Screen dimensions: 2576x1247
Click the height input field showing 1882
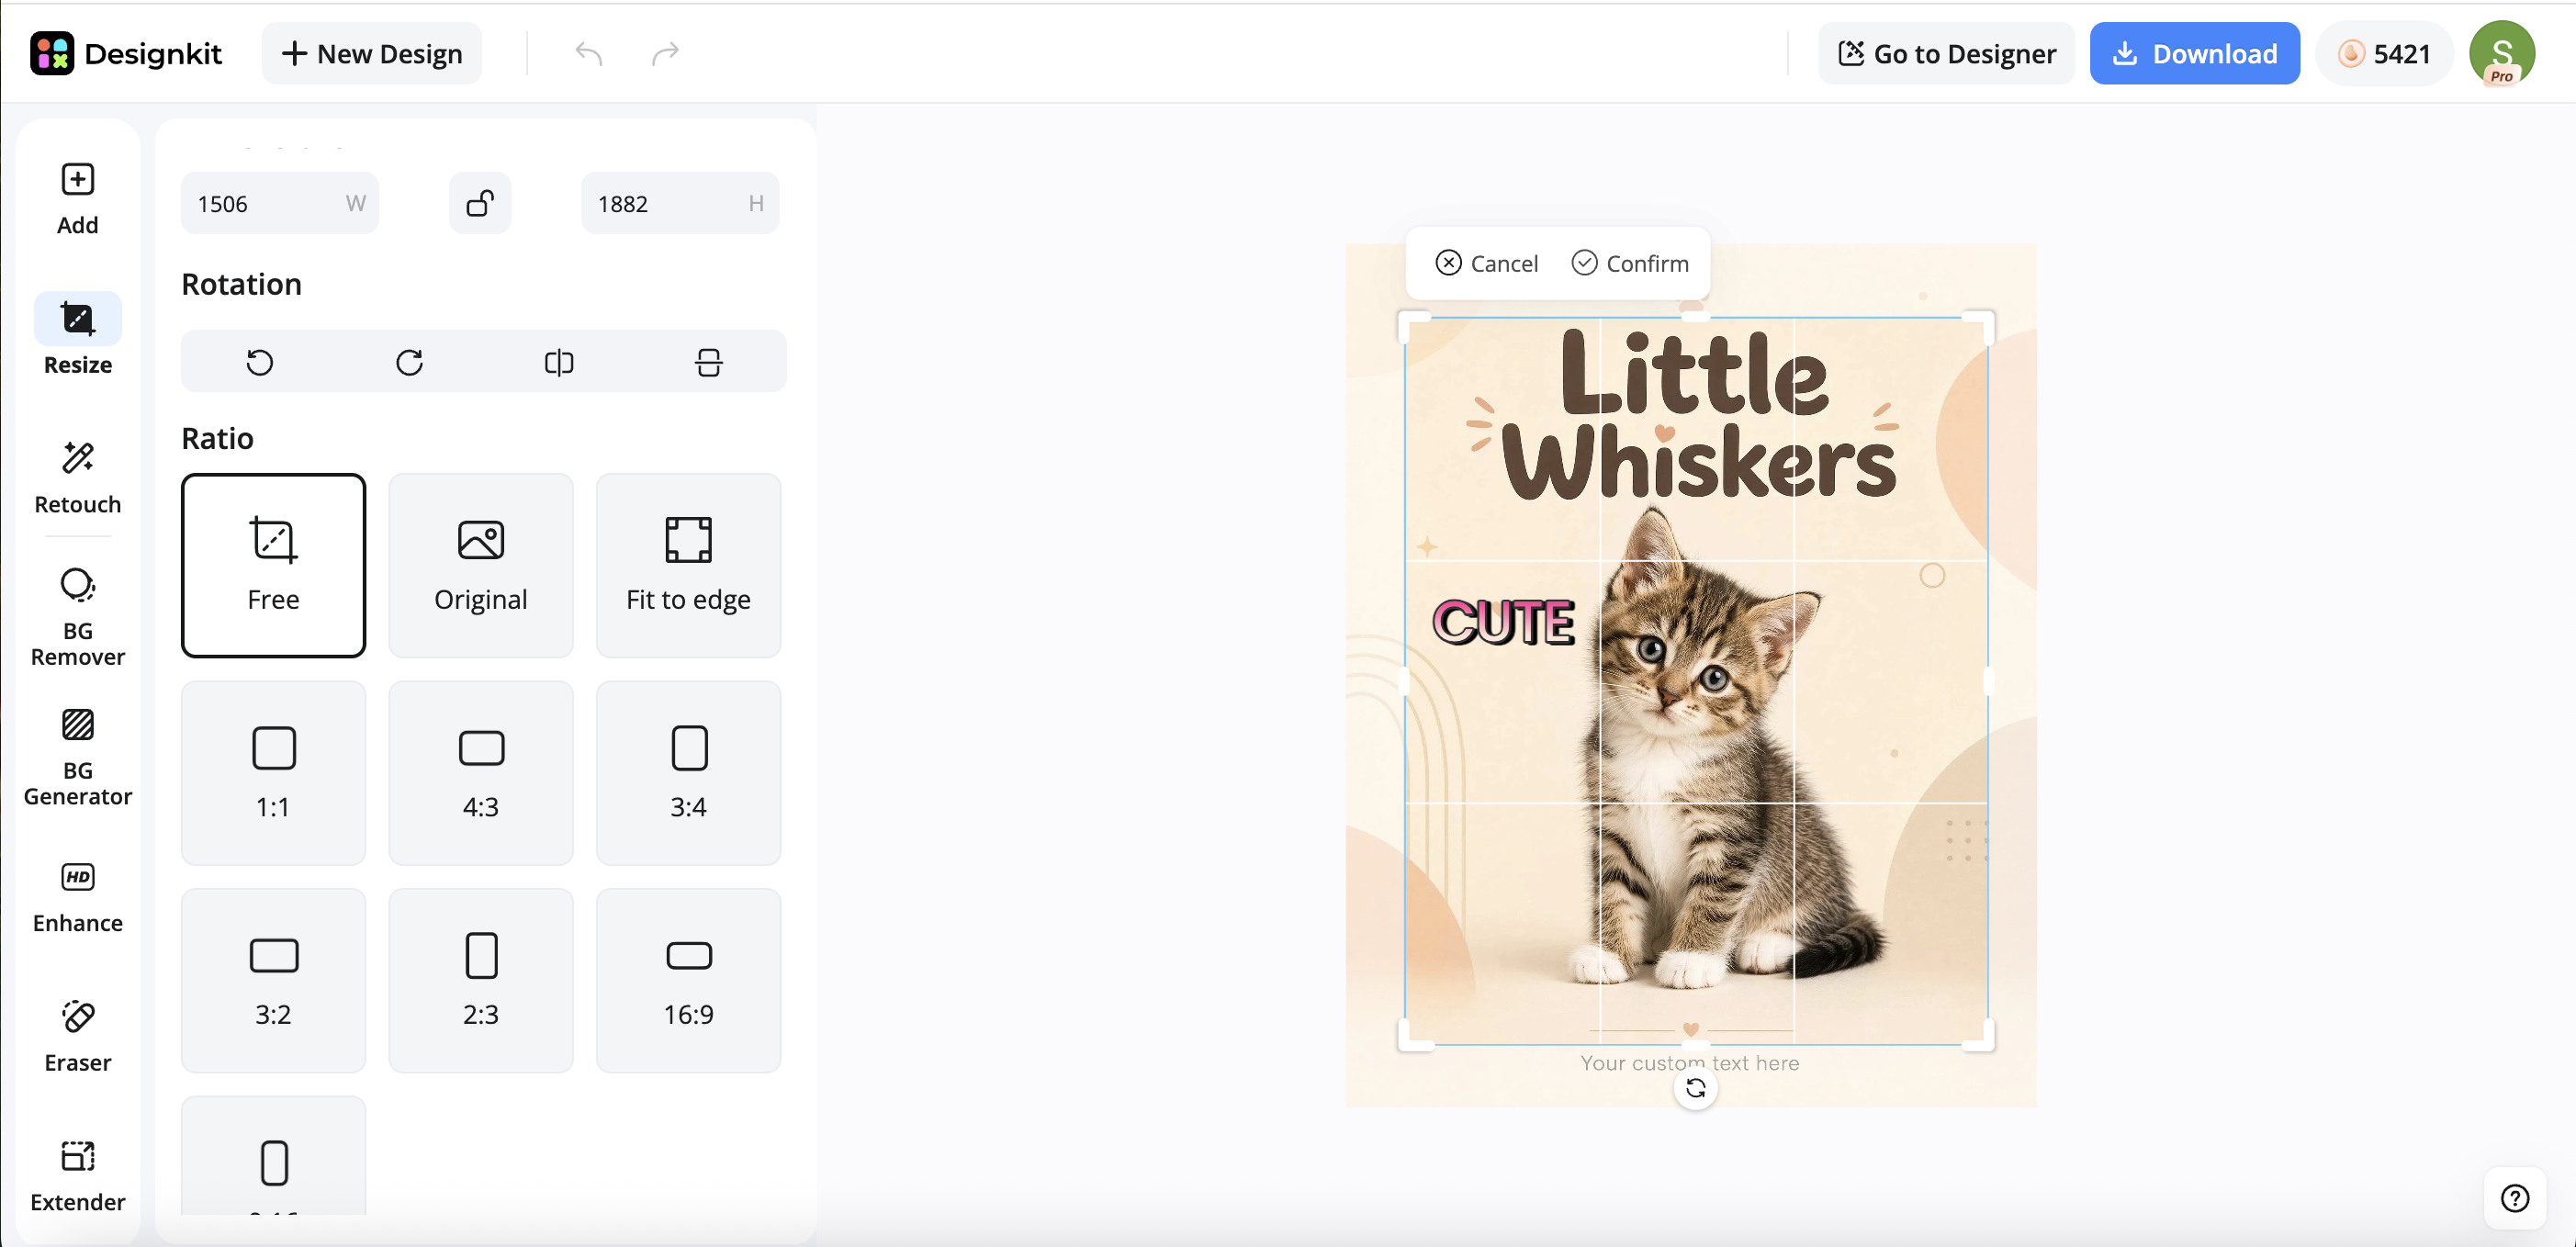click(x=680, y=203)
